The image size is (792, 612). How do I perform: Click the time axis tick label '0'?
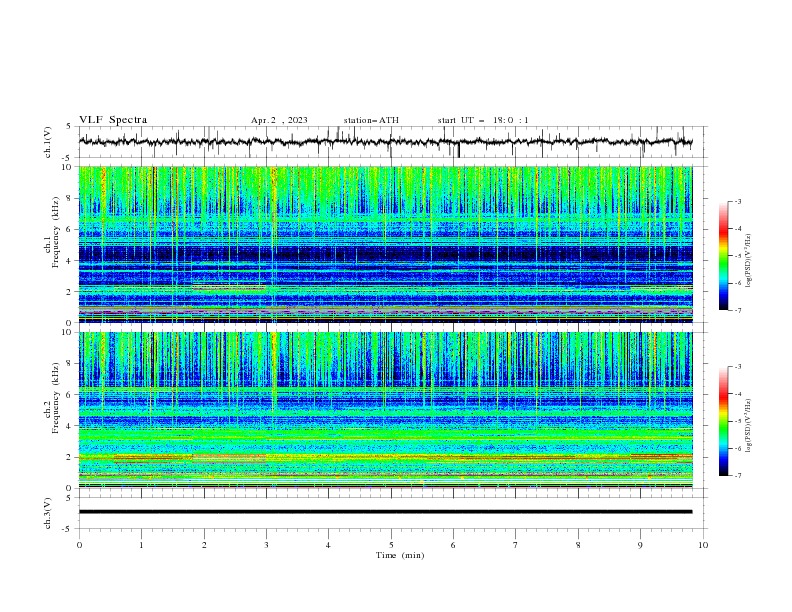coord(79,545)
